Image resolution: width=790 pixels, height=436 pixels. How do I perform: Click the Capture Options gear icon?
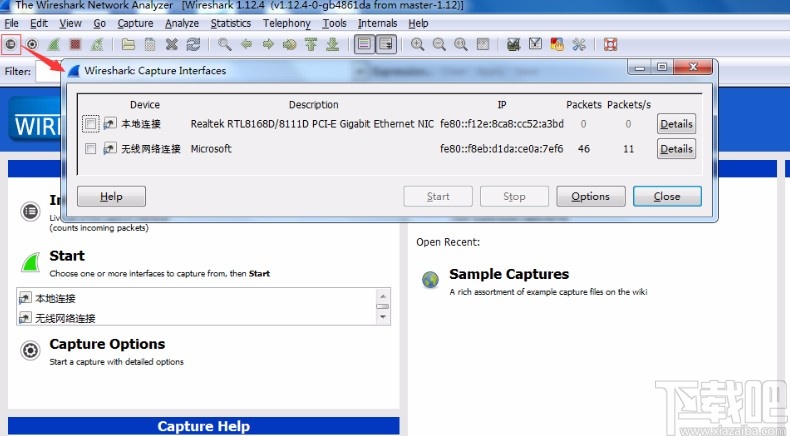coord(30,350)
